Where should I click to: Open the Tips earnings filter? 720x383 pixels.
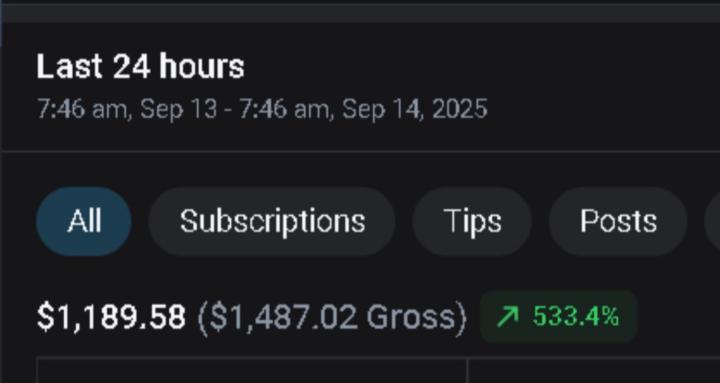[x=472, y=221]
